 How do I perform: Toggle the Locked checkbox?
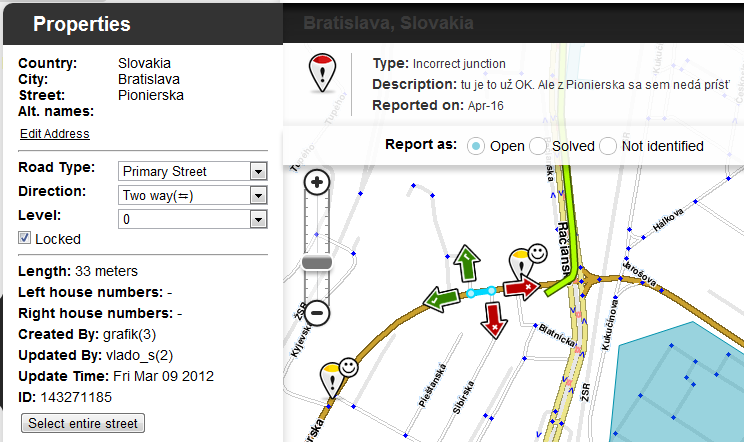coord(24,238)
